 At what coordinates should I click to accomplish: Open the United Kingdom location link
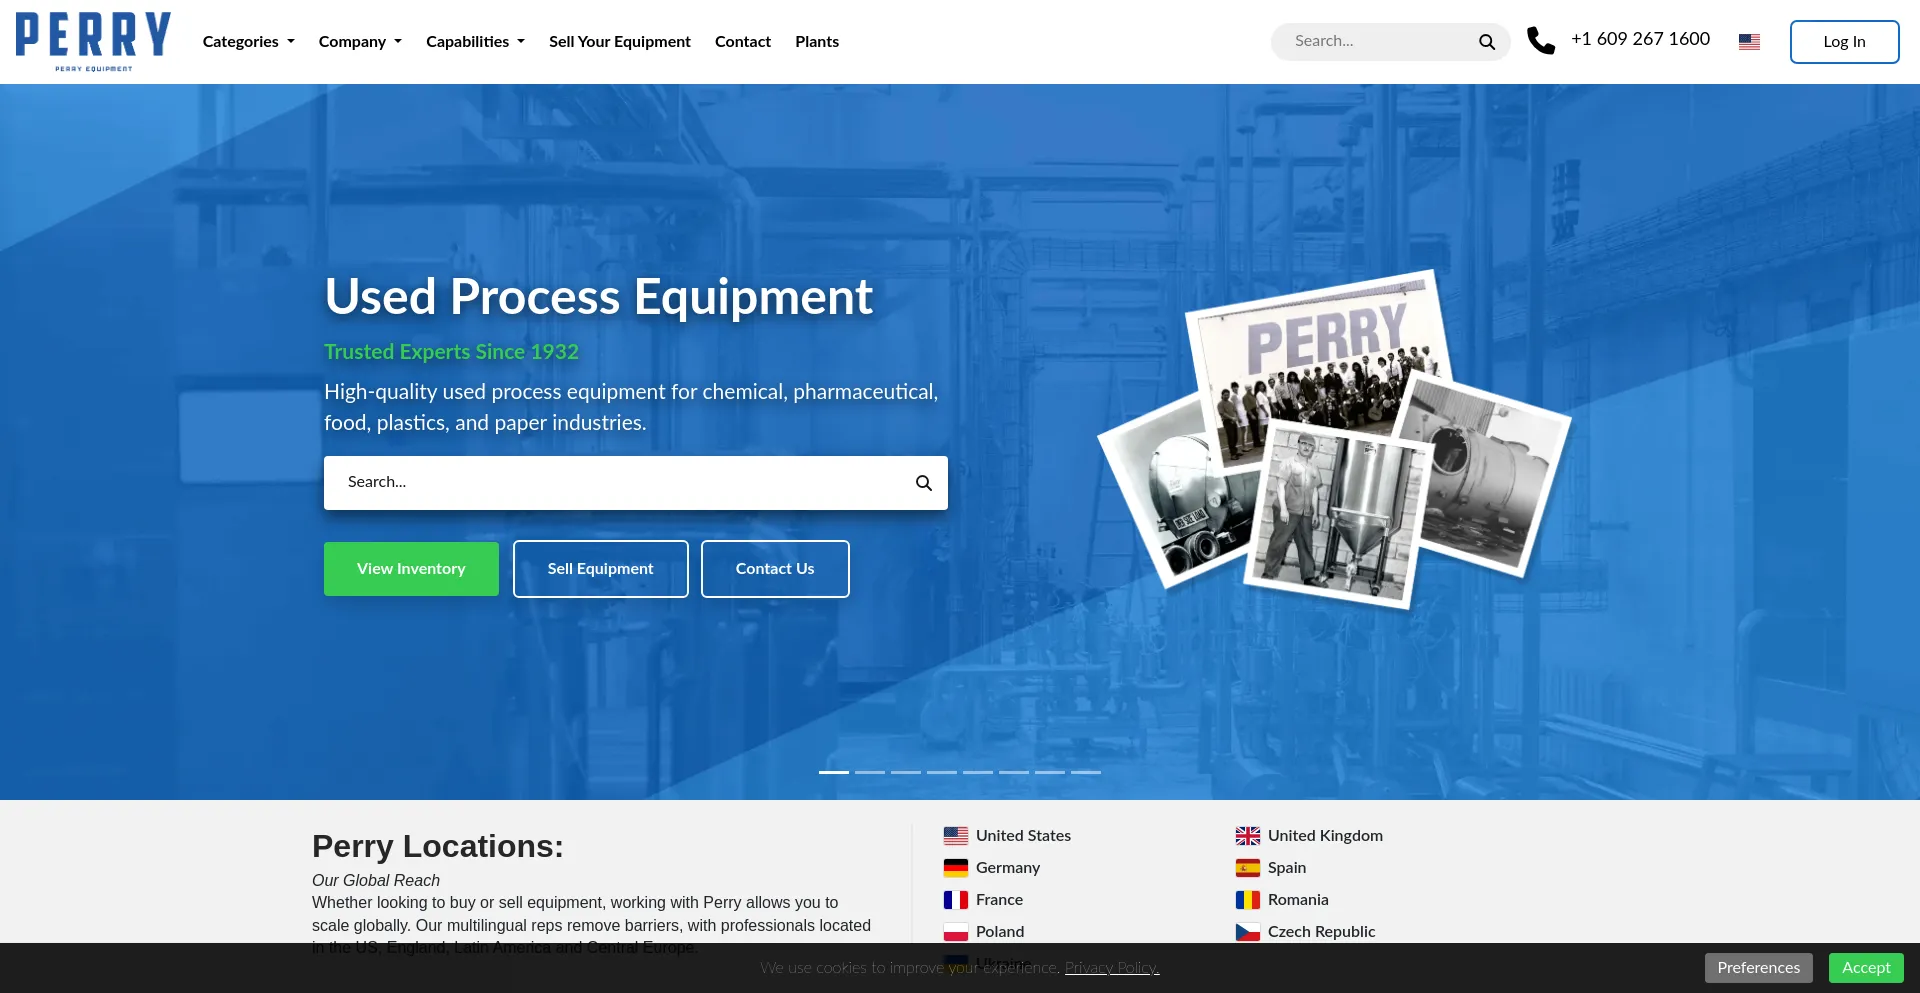coord(1325,836)
